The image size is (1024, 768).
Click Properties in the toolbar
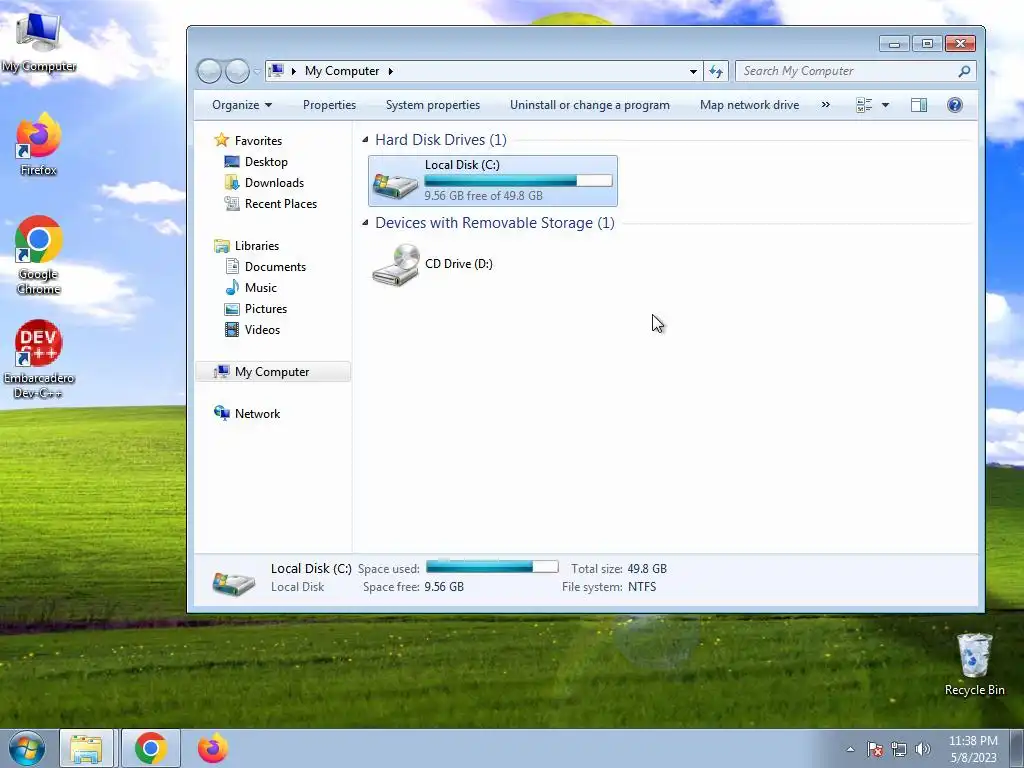click(329, 105)
